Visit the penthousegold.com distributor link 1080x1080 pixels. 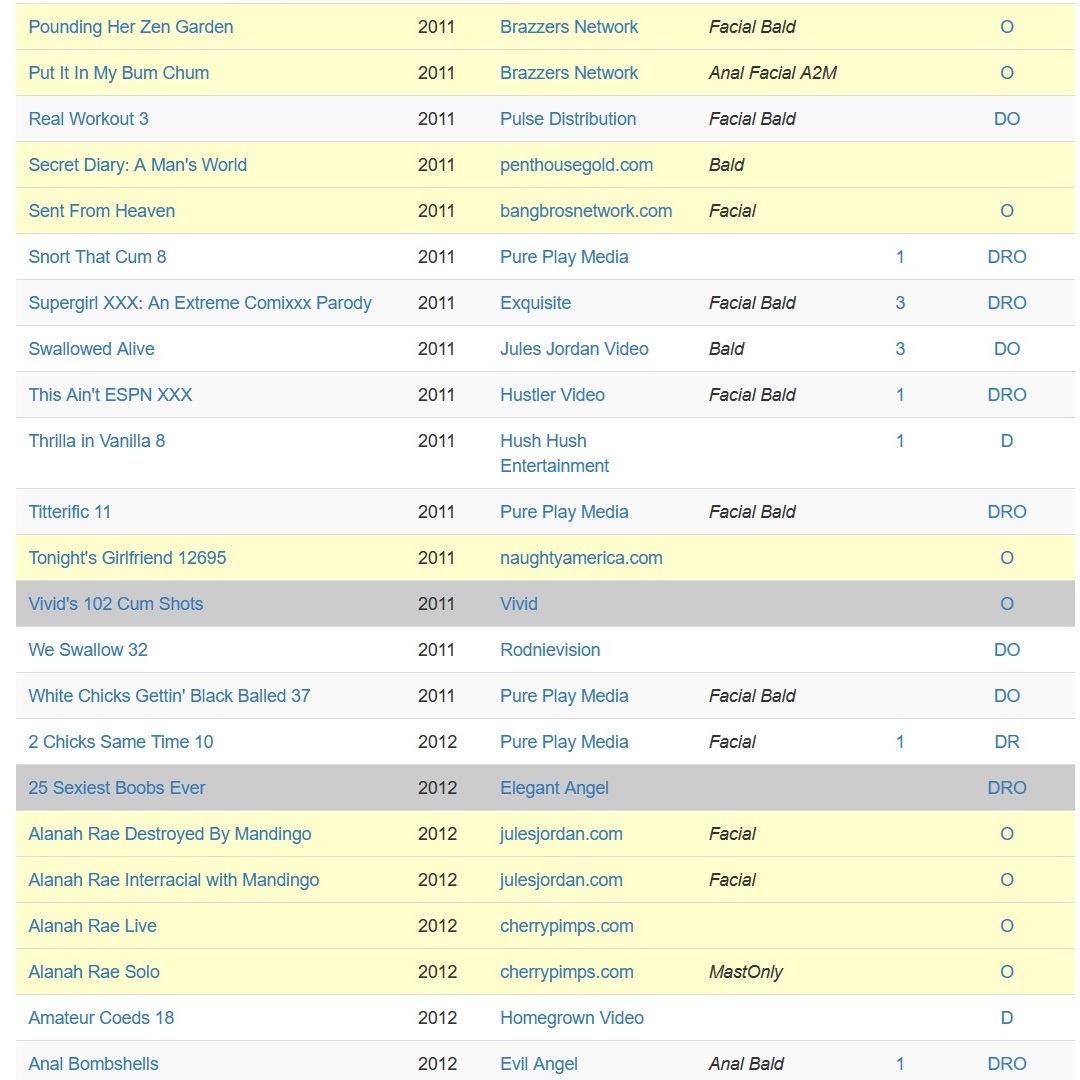pyautogui.click(x=576, y=165)
